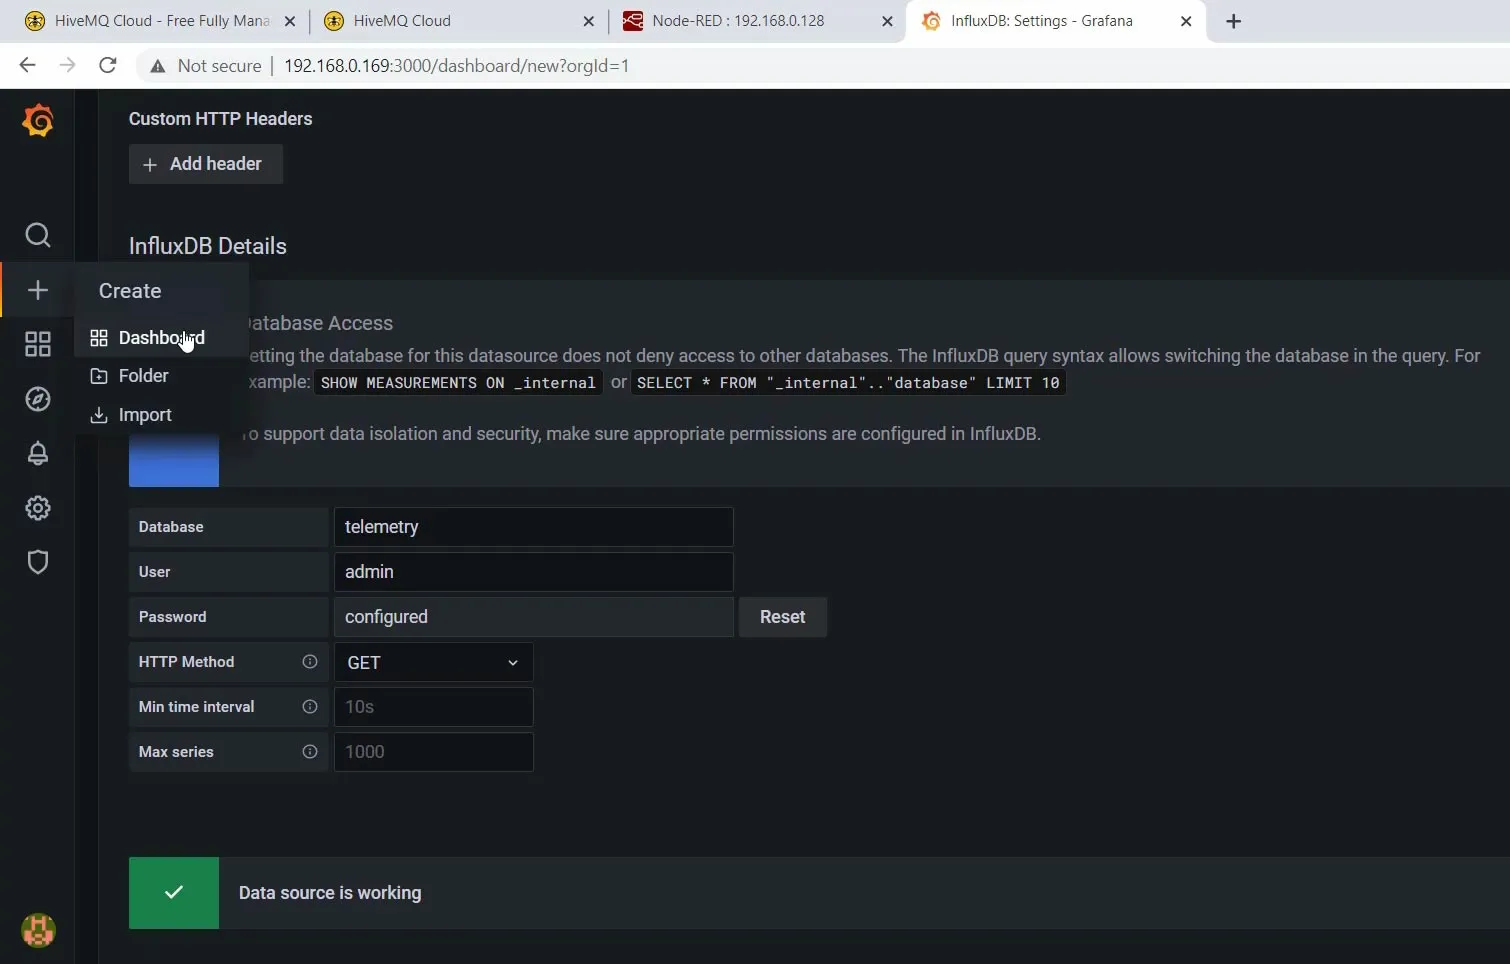
Task: Open the Explore compass icon
Action: [38, 399]
